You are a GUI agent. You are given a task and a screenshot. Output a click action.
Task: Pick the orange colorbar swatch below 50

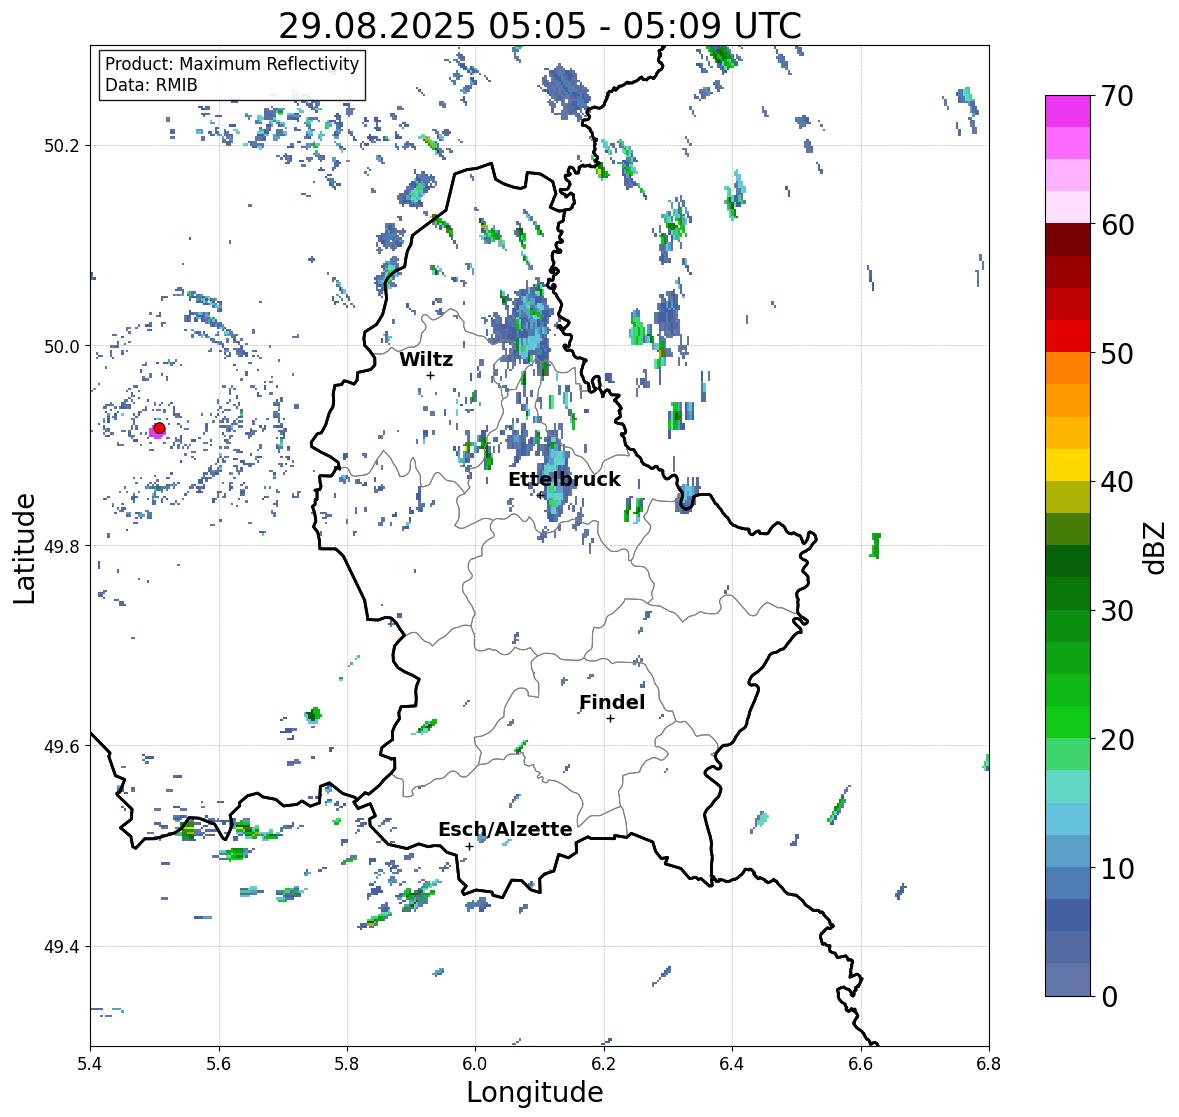(1068, 368)
